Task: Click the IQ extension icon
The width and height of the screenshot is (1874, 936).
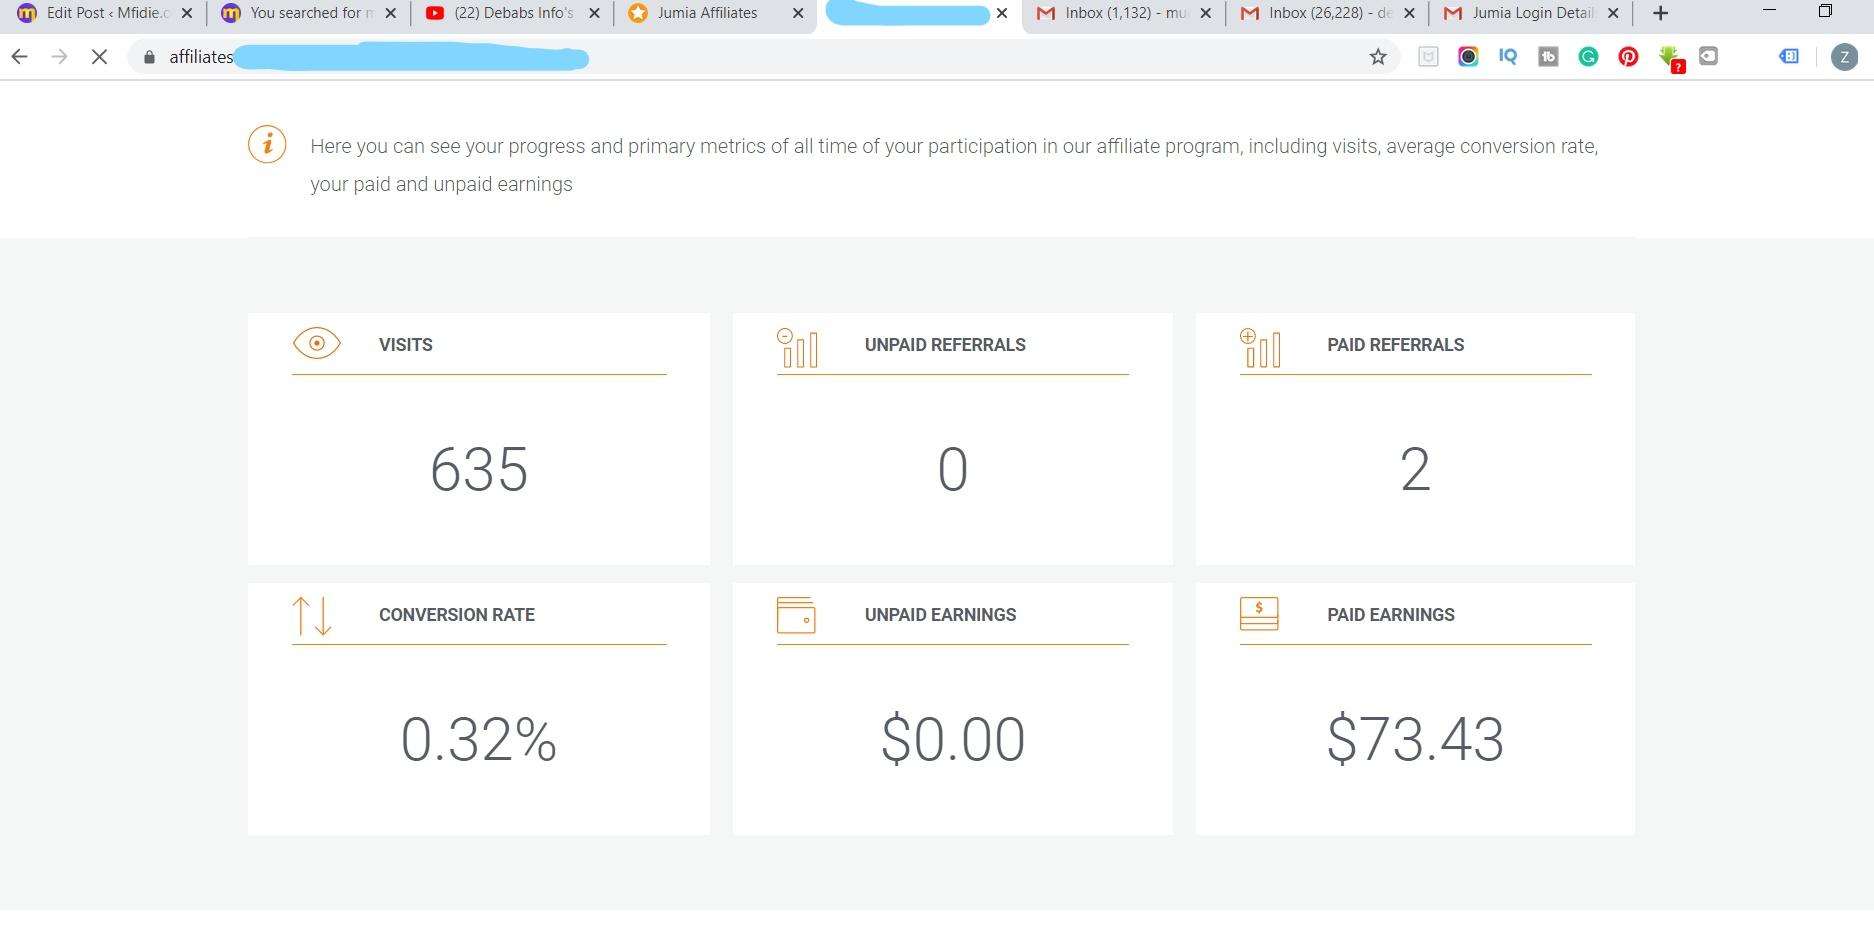Action: [1508, 57]
